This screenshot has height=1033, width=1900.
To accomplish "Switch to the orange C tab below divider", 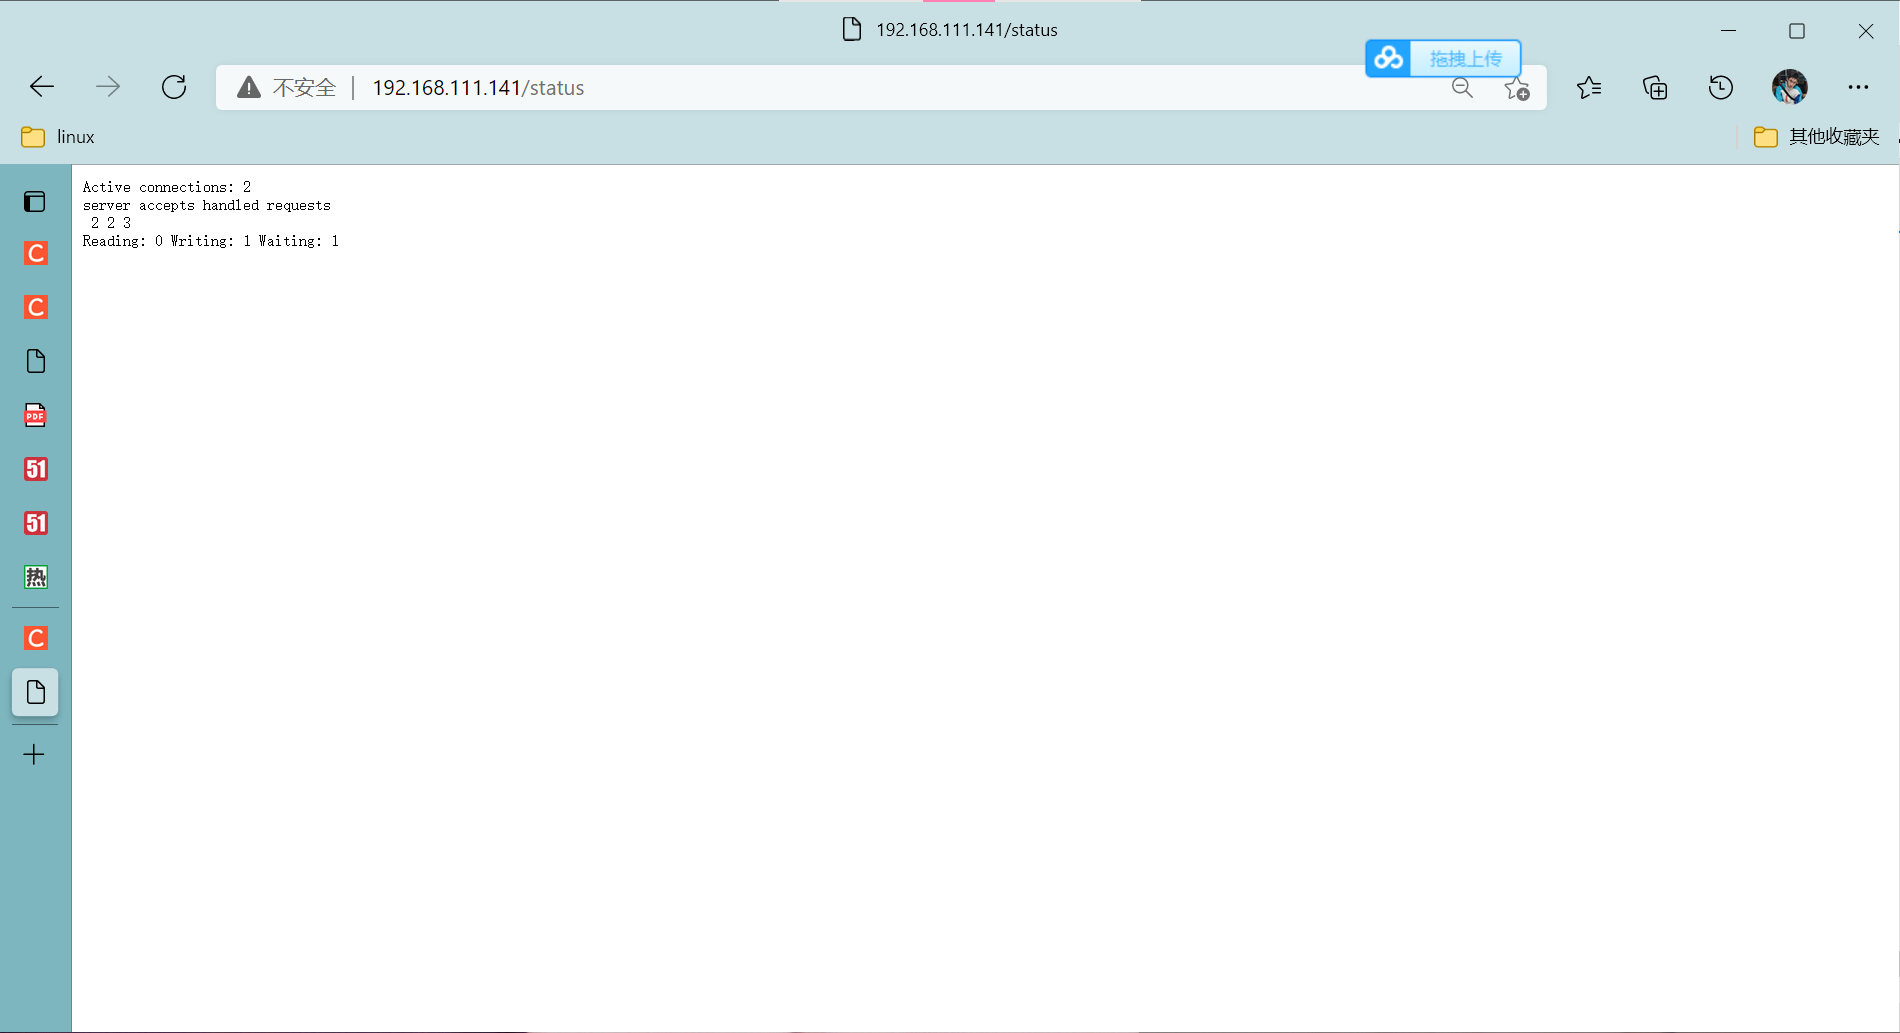I will [x=36, y=638].
